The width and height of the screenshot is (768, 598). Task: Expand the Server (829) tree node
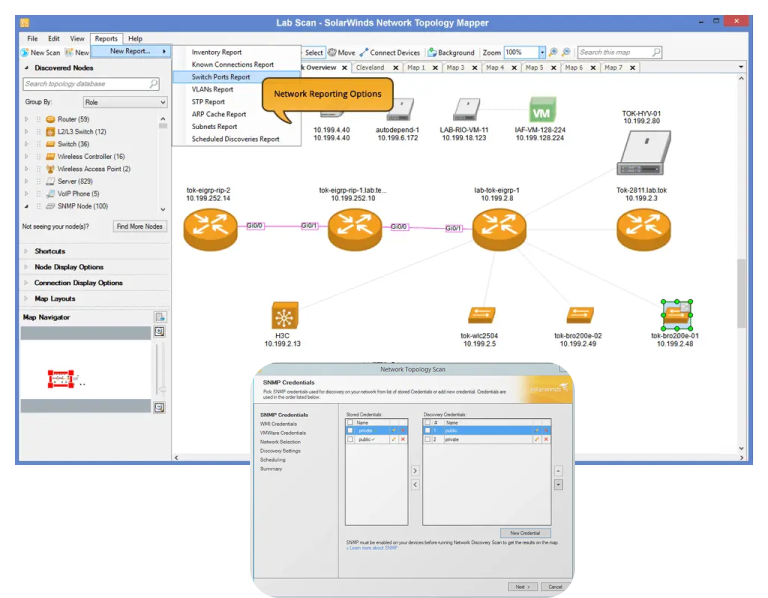(26, 181)
